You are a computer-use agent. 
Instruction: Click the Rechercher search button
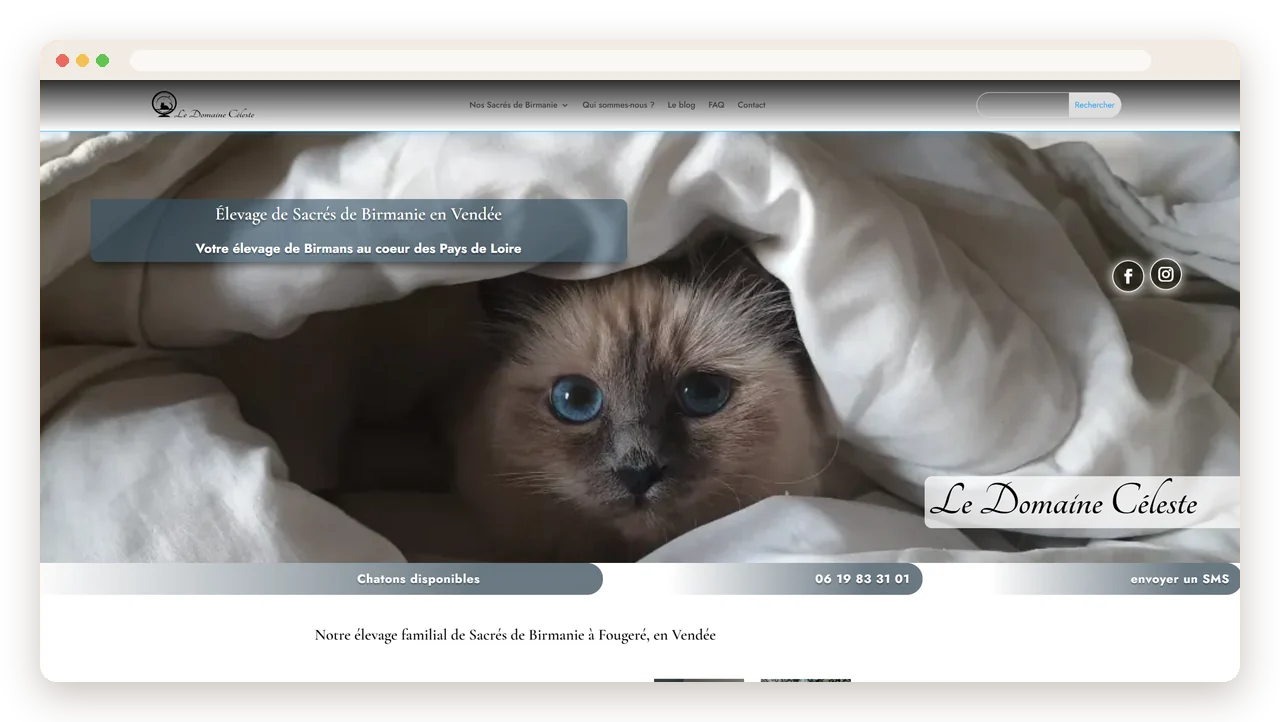1095,105
